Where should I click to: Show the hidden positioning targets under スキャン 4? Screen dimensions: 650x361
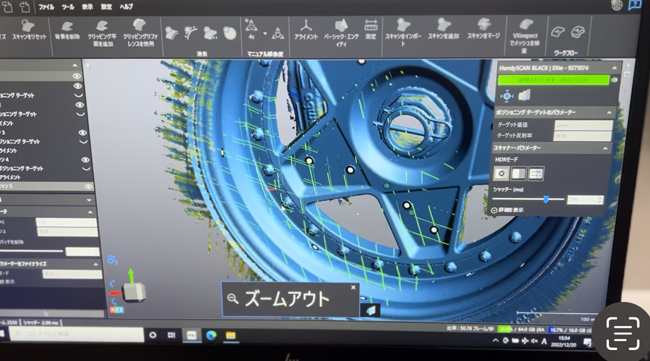86,169
